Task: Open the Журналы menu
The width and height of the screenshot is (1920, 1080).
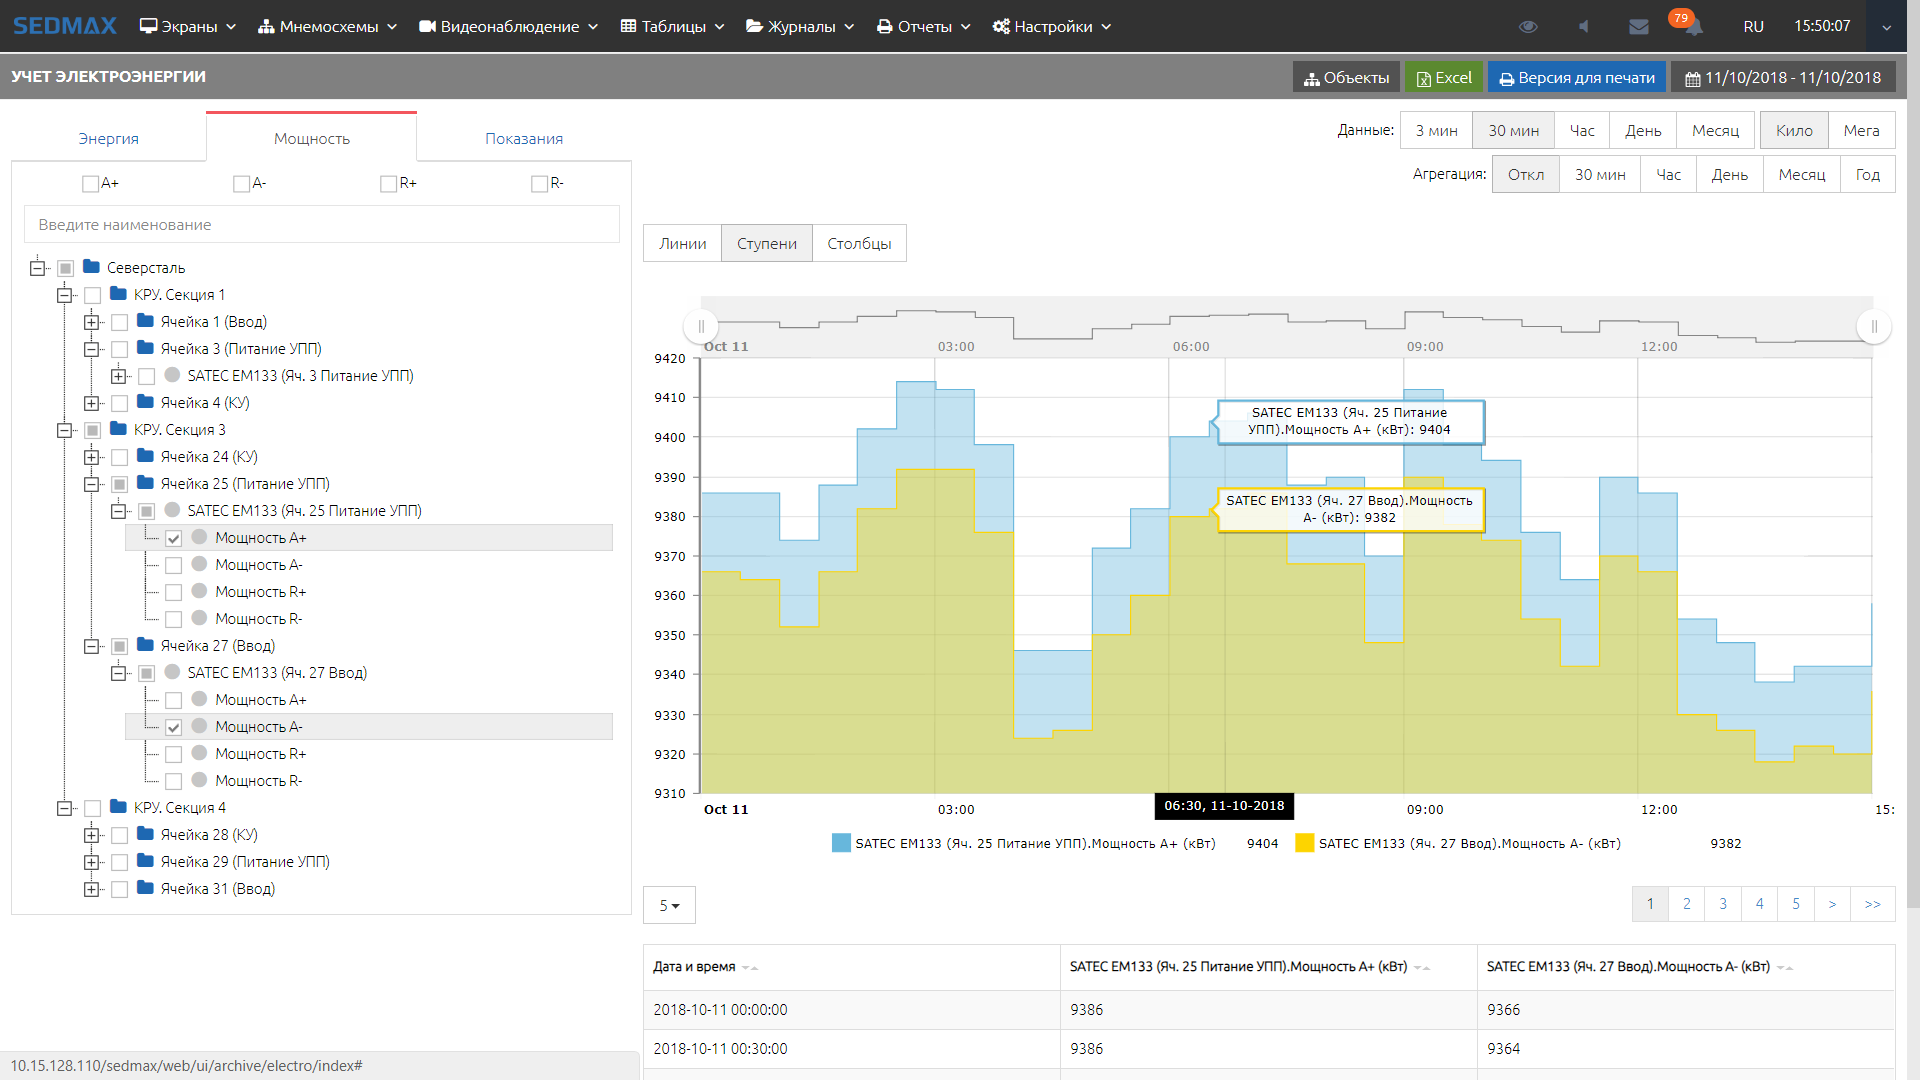Action: pyautogui.click(x=800, y=27)
